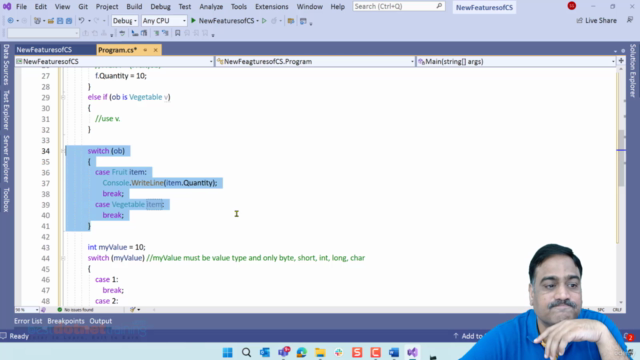Expand the Server Explorer side tab

click(6, 158)
